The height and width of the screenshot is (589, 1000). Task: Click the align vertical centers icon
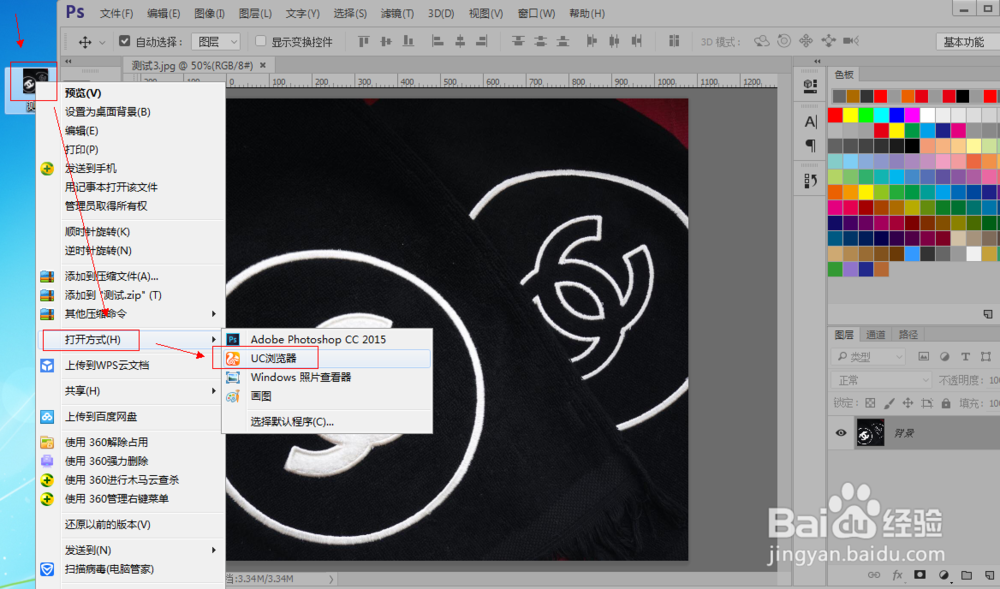point(386,41)
